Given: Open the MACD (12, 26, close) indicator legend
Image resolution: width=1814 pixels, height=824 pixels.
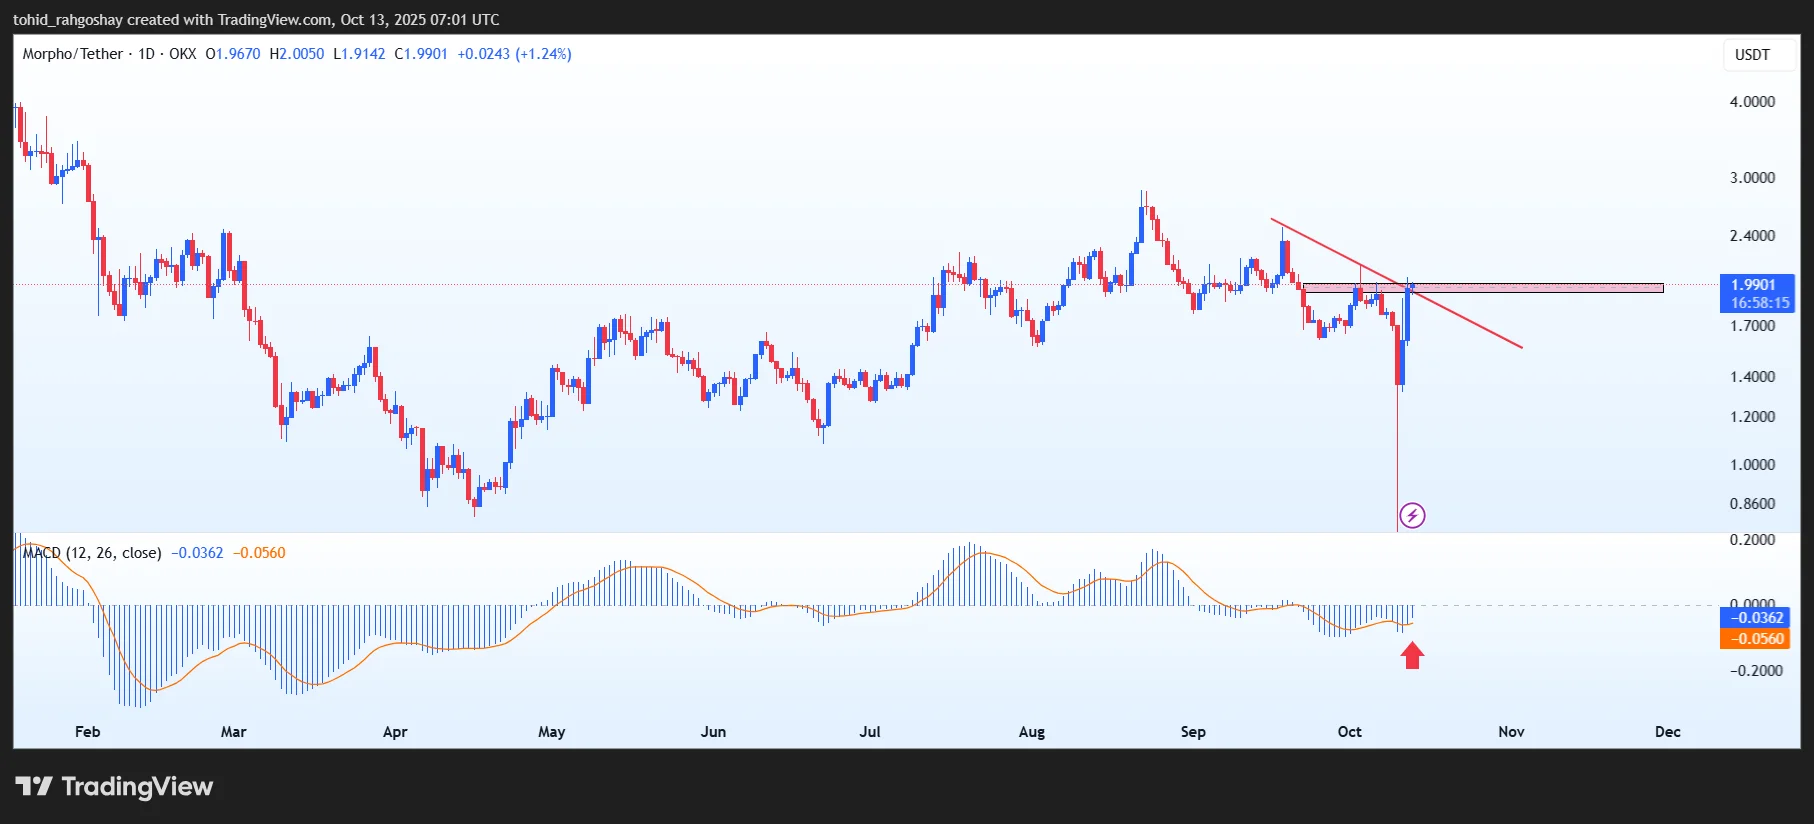Looking at the screenshot, I should [92, 553].
